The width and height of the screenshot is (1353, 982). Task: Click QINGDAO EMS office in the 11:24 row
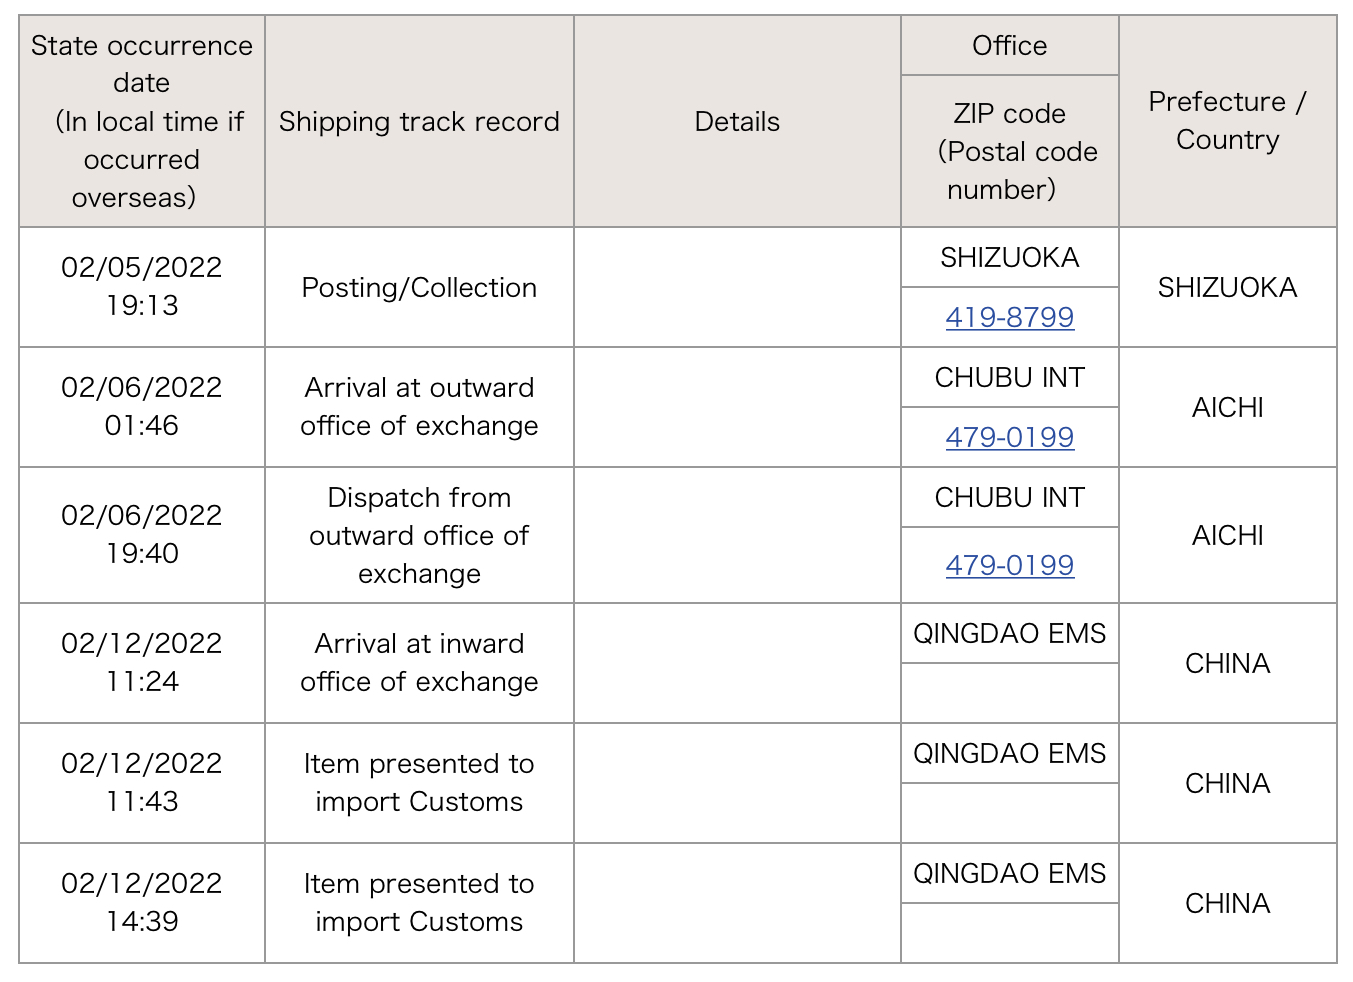coord(1009,633)
